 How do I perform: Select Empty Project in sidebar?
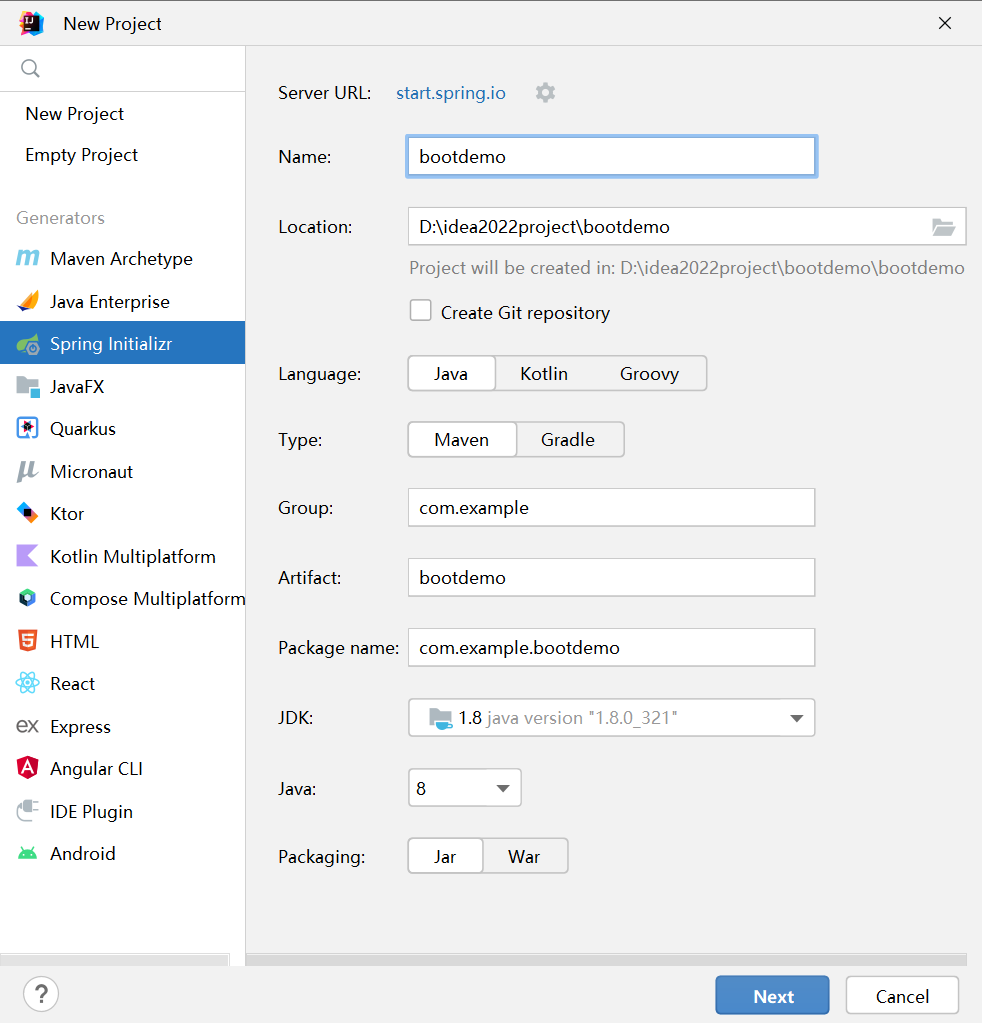pos(82,155)
